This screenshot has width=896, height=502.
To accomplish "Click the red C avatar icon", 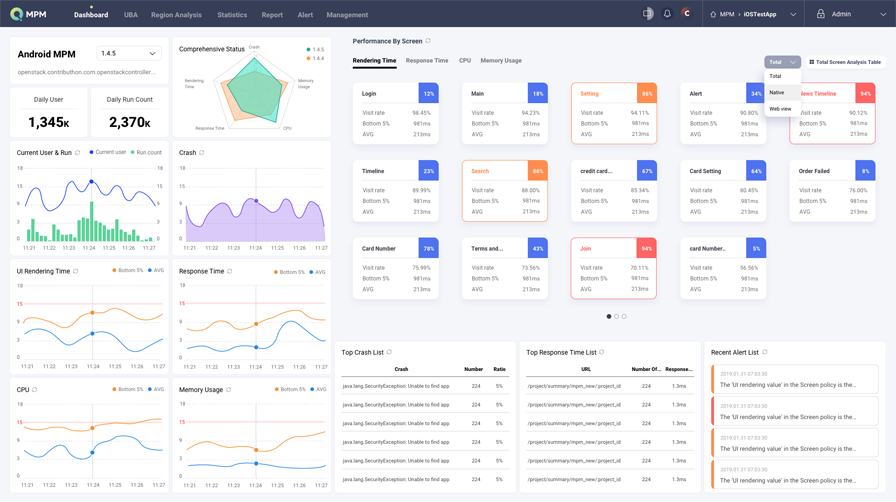I will point(686,13).
